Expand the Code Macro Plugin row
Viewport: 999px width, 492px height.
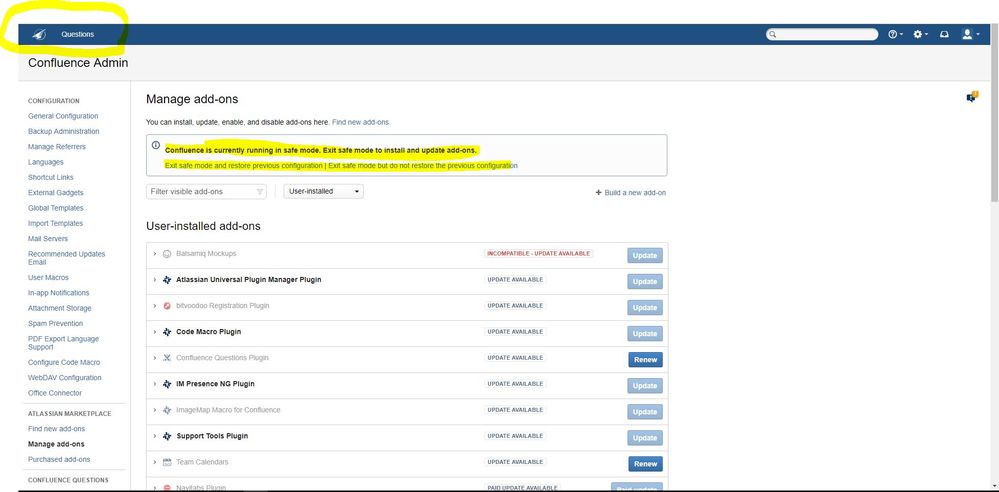154,332
